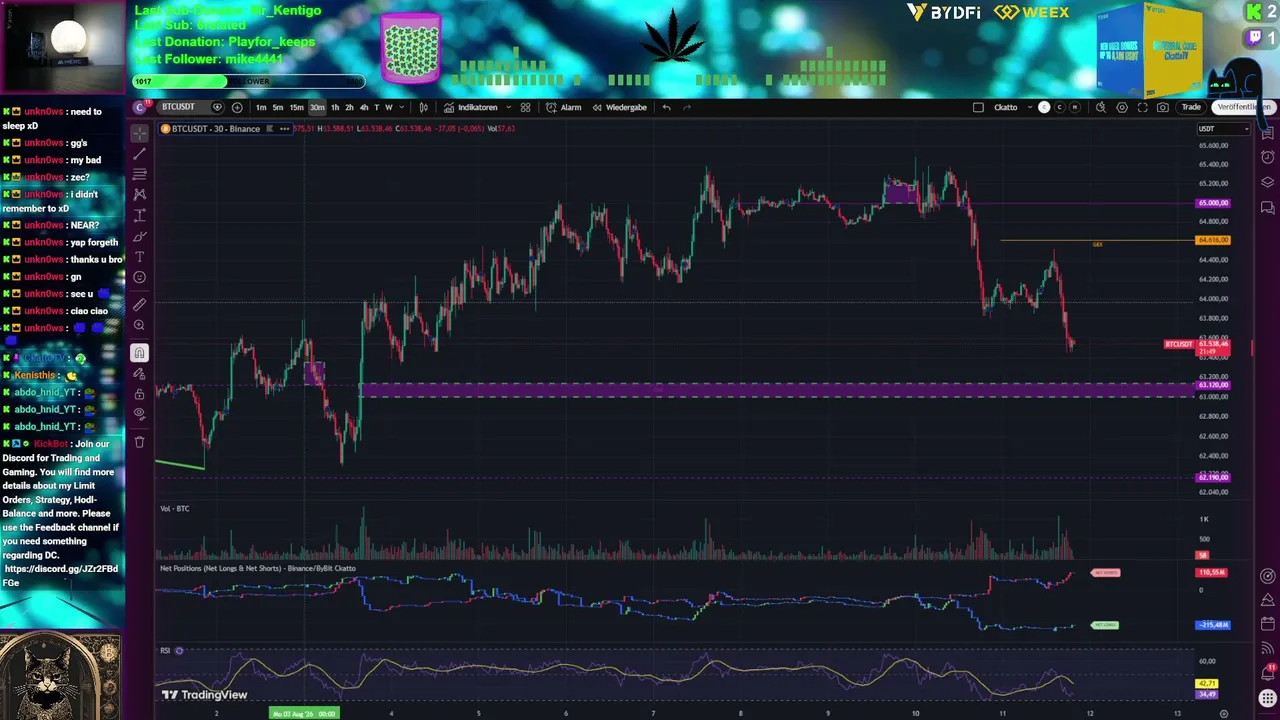Select the trend line drawing tool
Image resolution: width=1280 pixels, height=720 pixels.
point(139,153)
